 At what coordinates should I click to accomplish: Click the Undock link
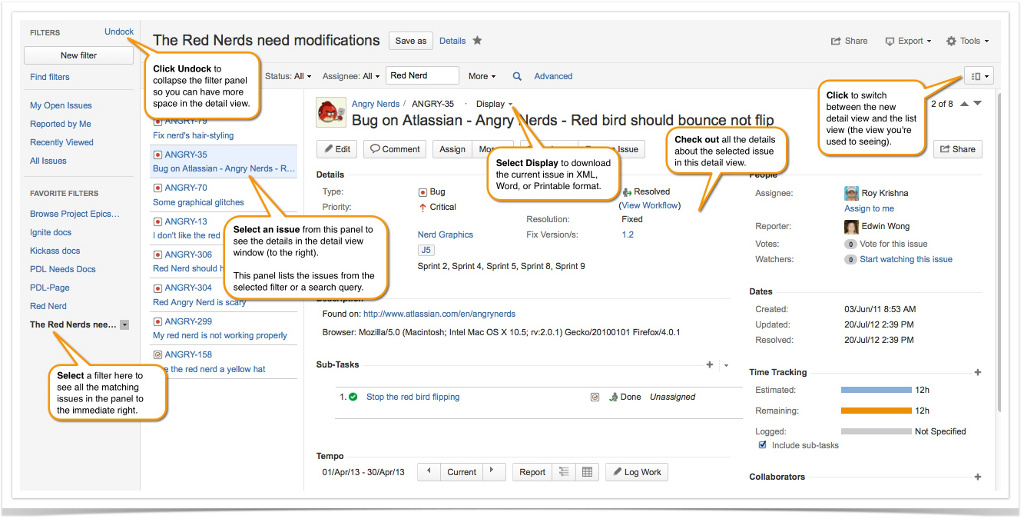(x=119, y=32)
